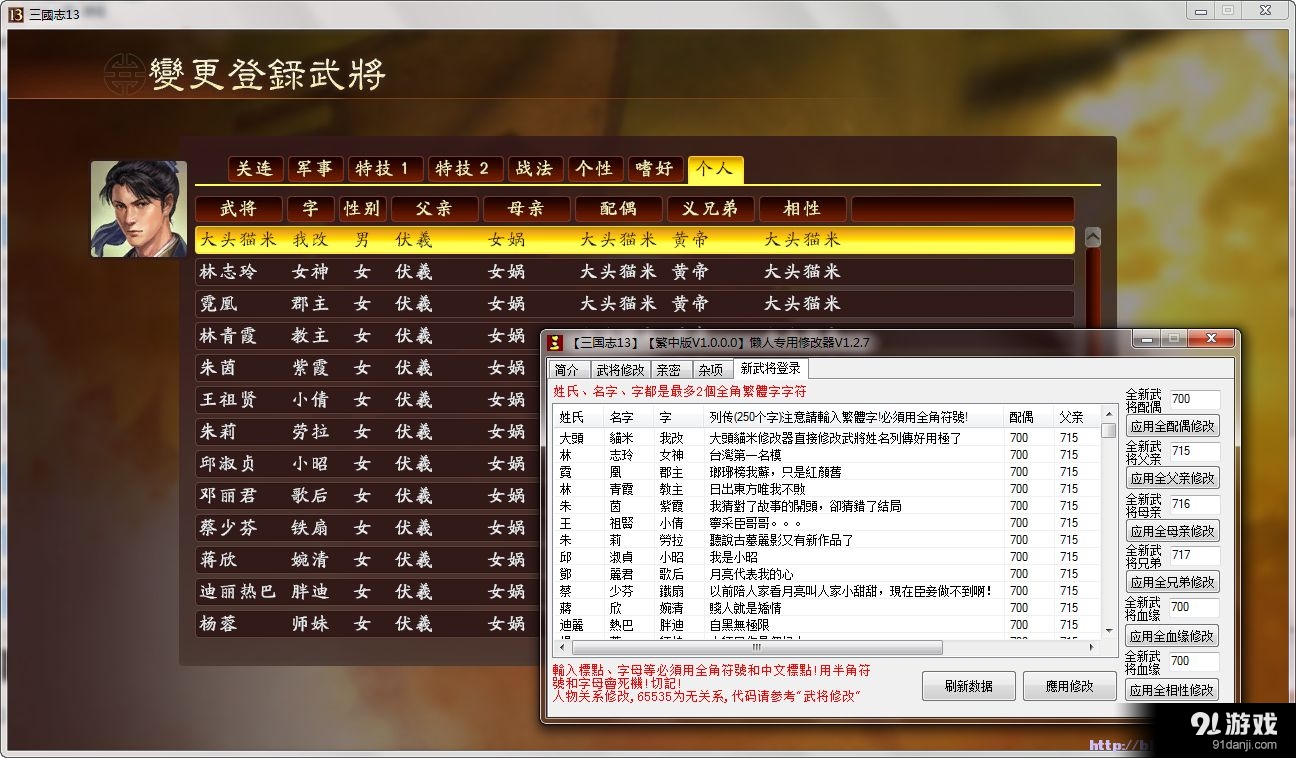Focus the 全新武将配偶 input field
The width and height of the screenshot is (1296, 758).
pos(1193,399)
